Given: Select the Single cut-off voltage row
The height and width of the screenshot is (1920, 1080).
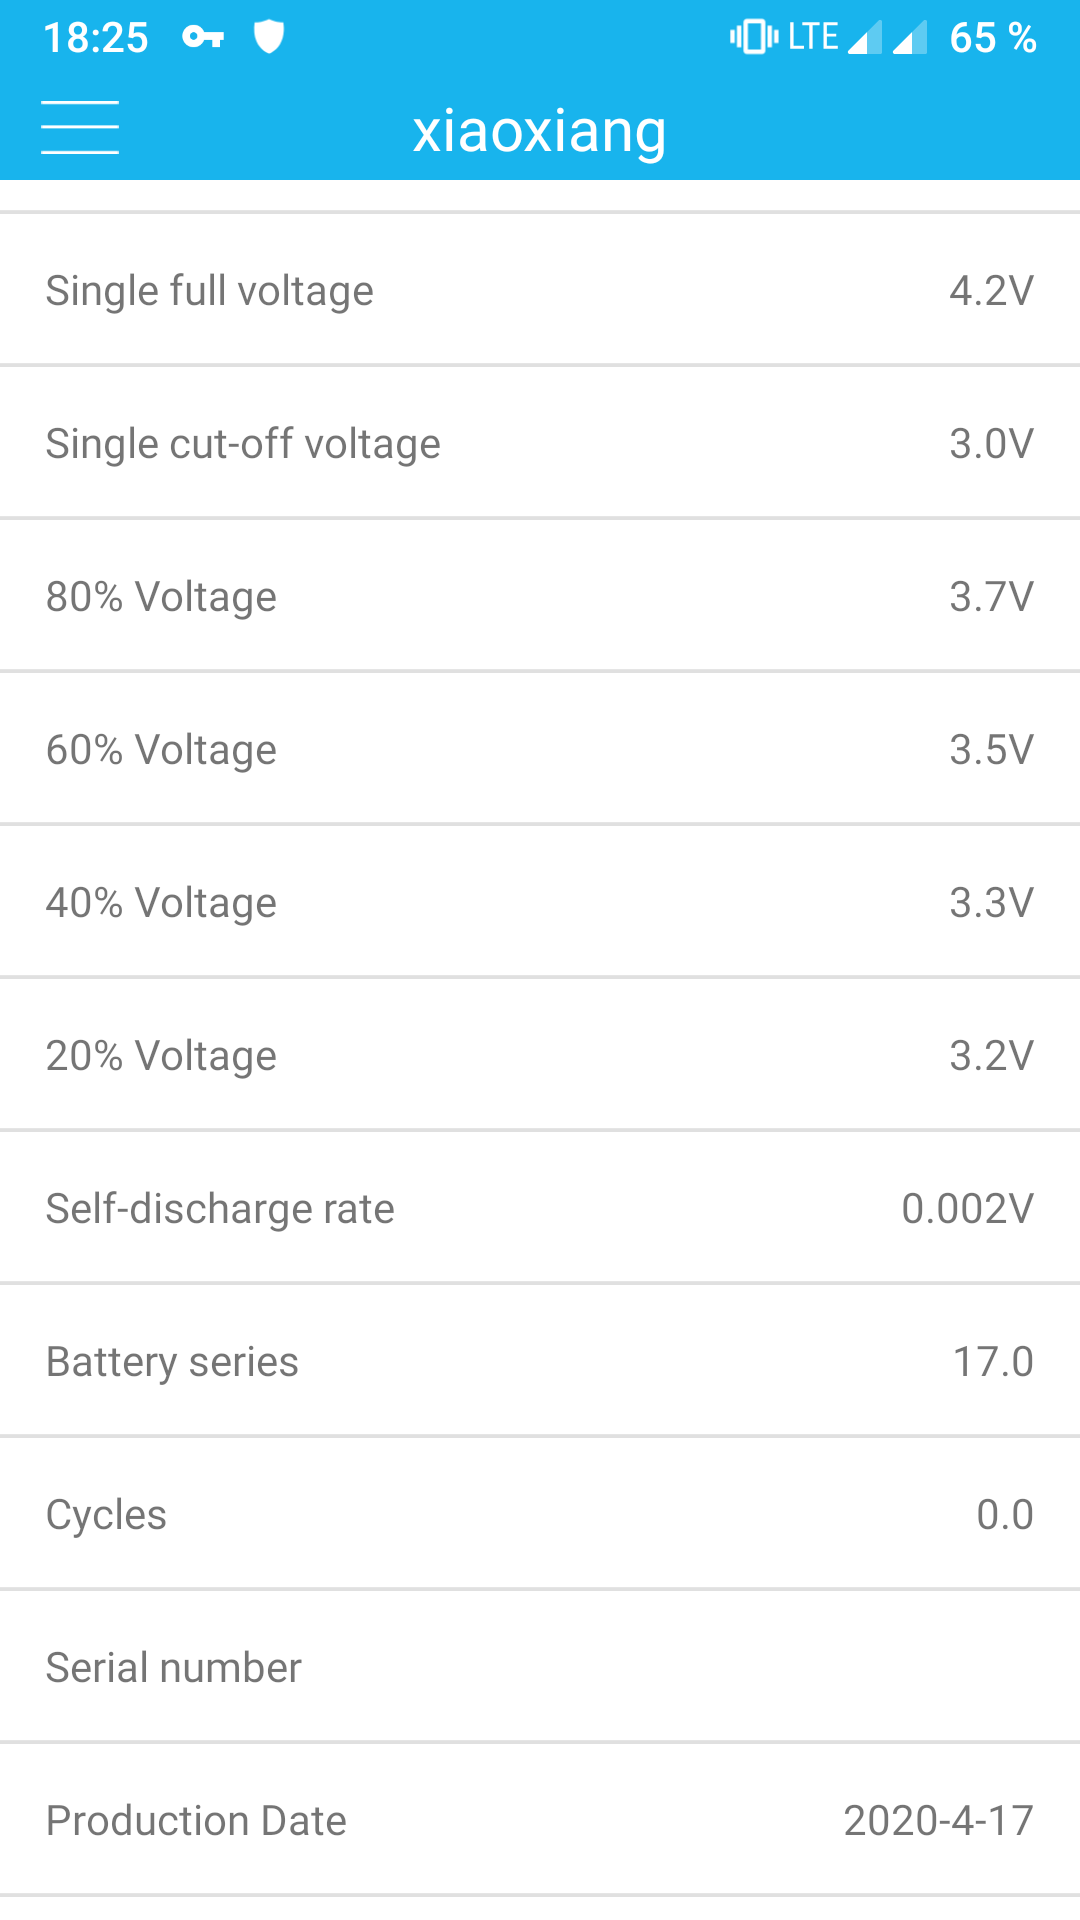Looking at the screenshot, I should (540, 444).
